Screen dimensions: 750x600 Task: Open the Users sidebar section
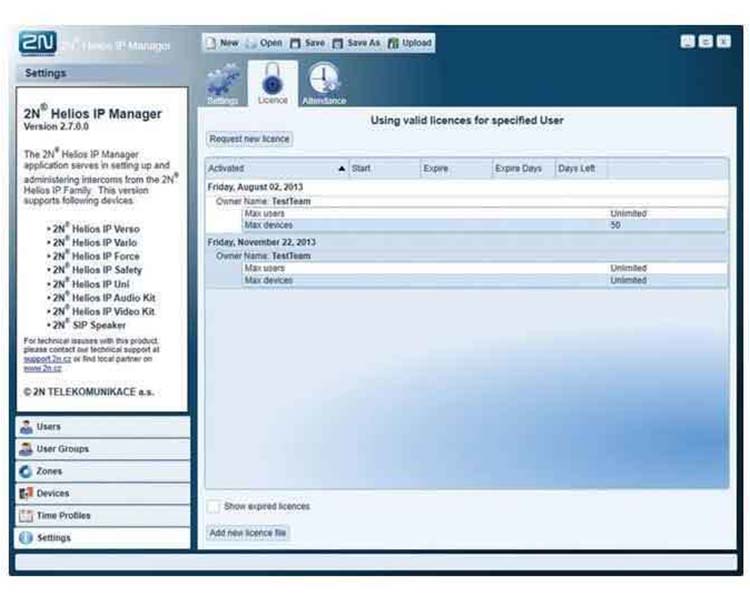pyautogui.click(x=102, y=427)
